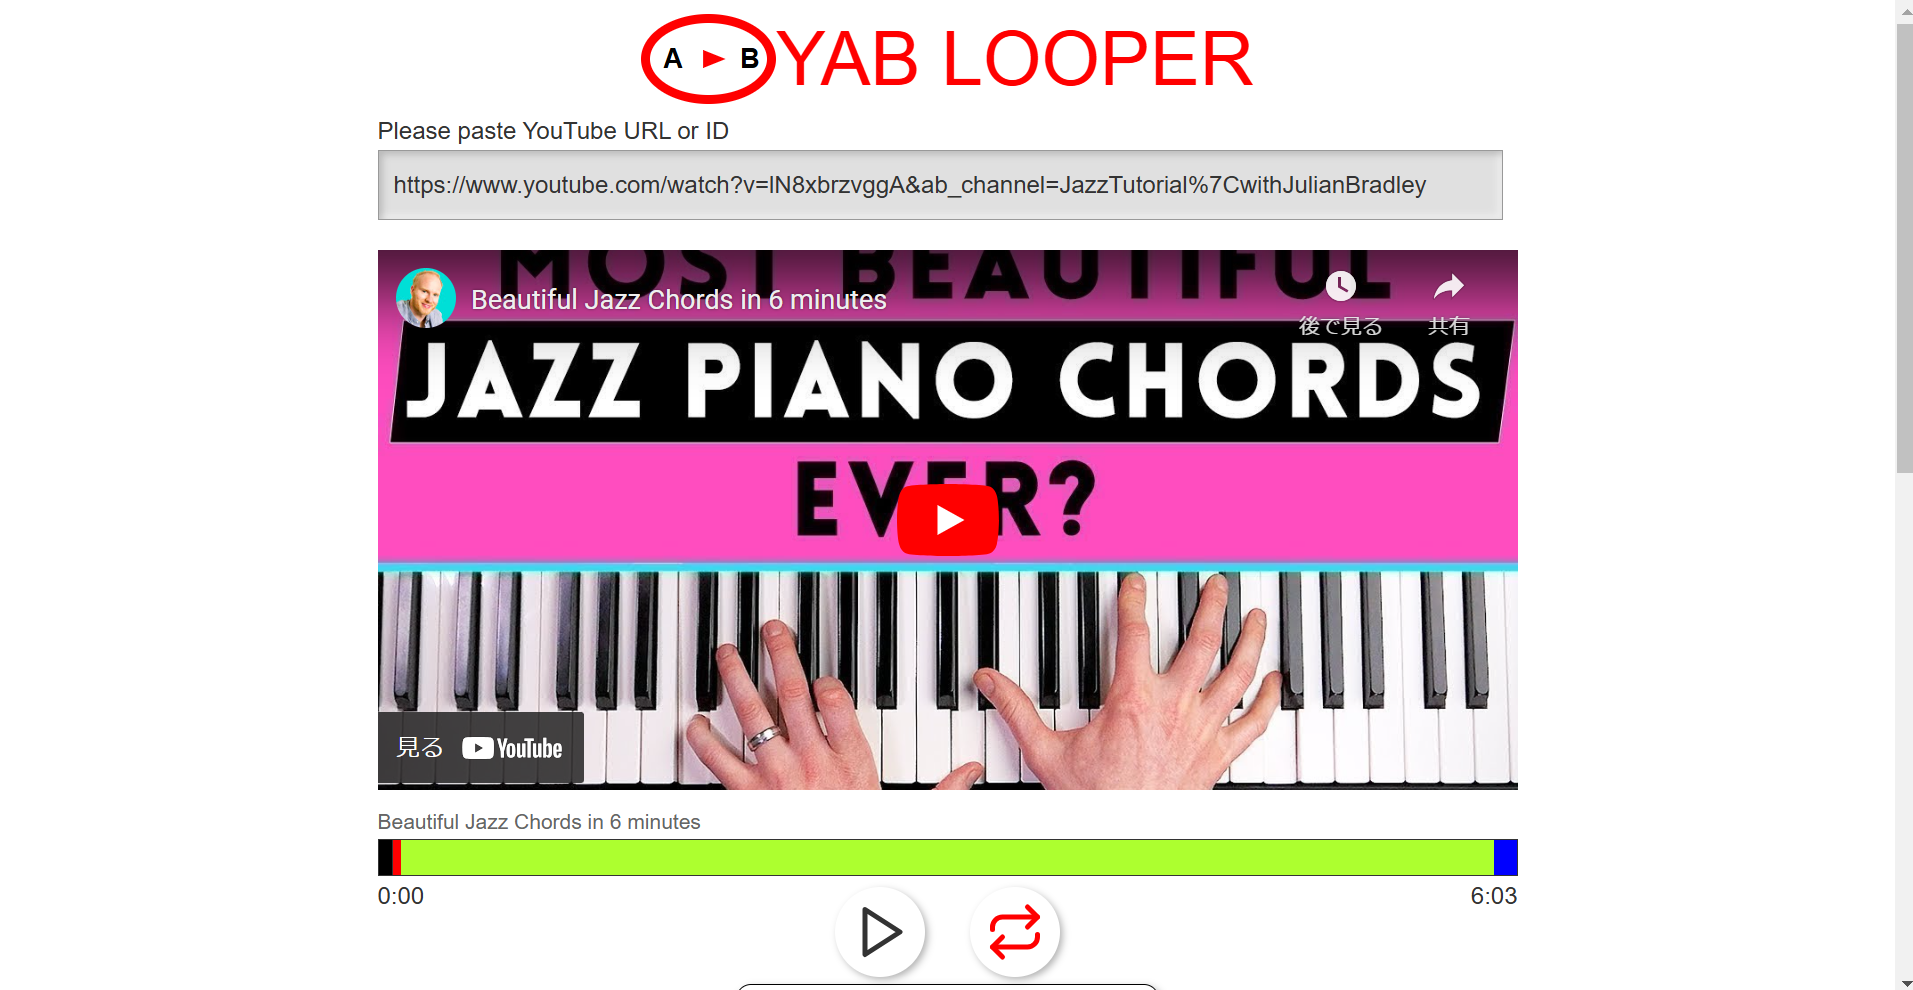Click the video thumbnail piano keys area
Viewport: 1913px width, 990px height.
pyautogui.click(x=947, y=680)
